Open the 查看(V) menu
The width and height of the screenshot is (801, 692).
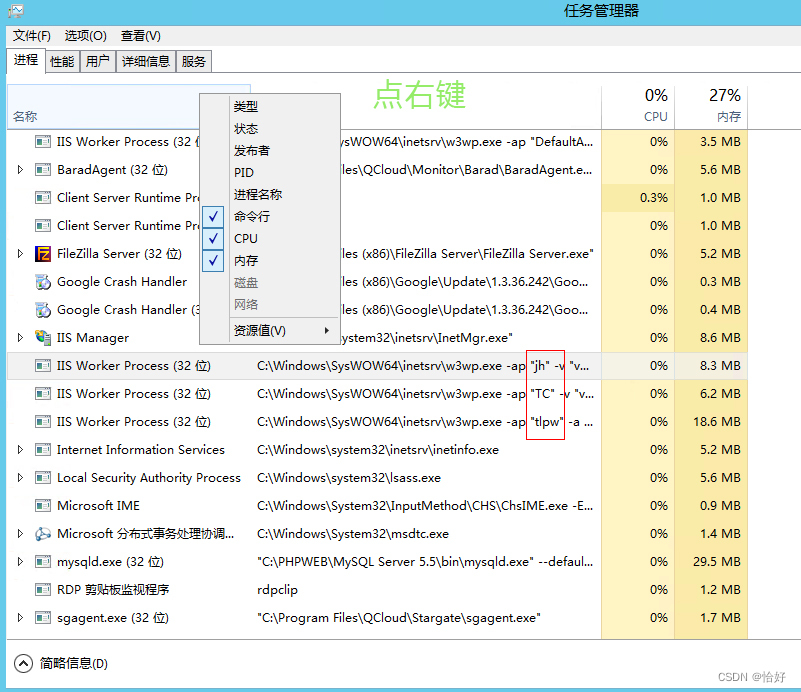tap(140, 36)
